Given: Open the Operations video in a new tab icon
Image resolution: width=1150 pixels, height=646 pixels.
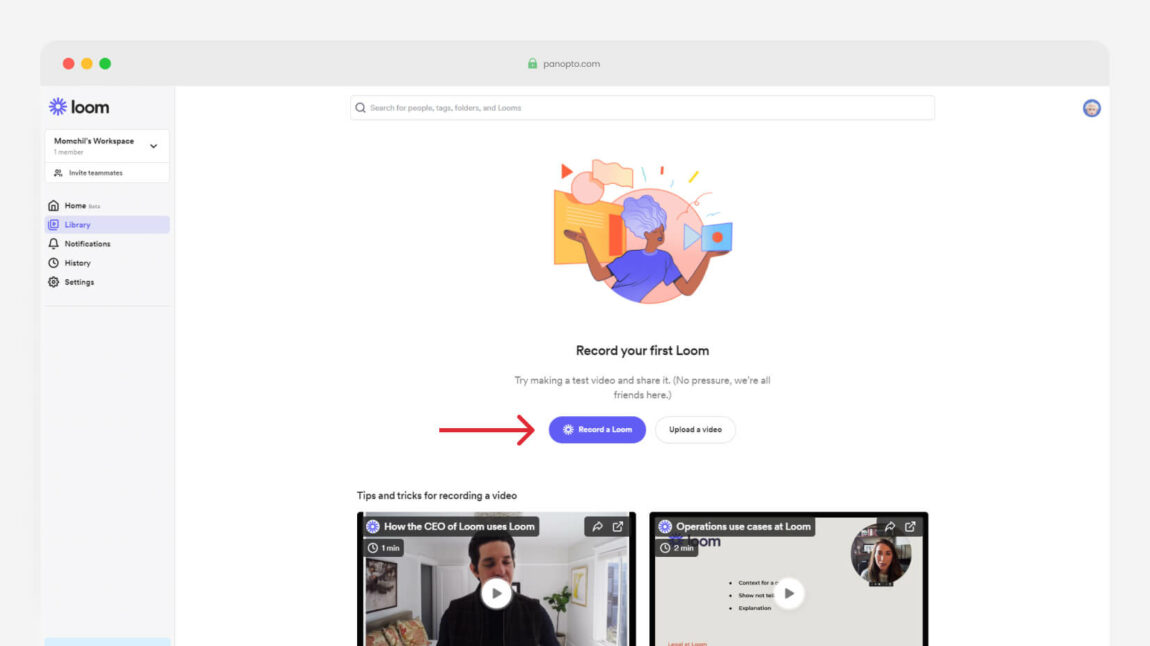Looking at the screenshot, I should (911, 526).
